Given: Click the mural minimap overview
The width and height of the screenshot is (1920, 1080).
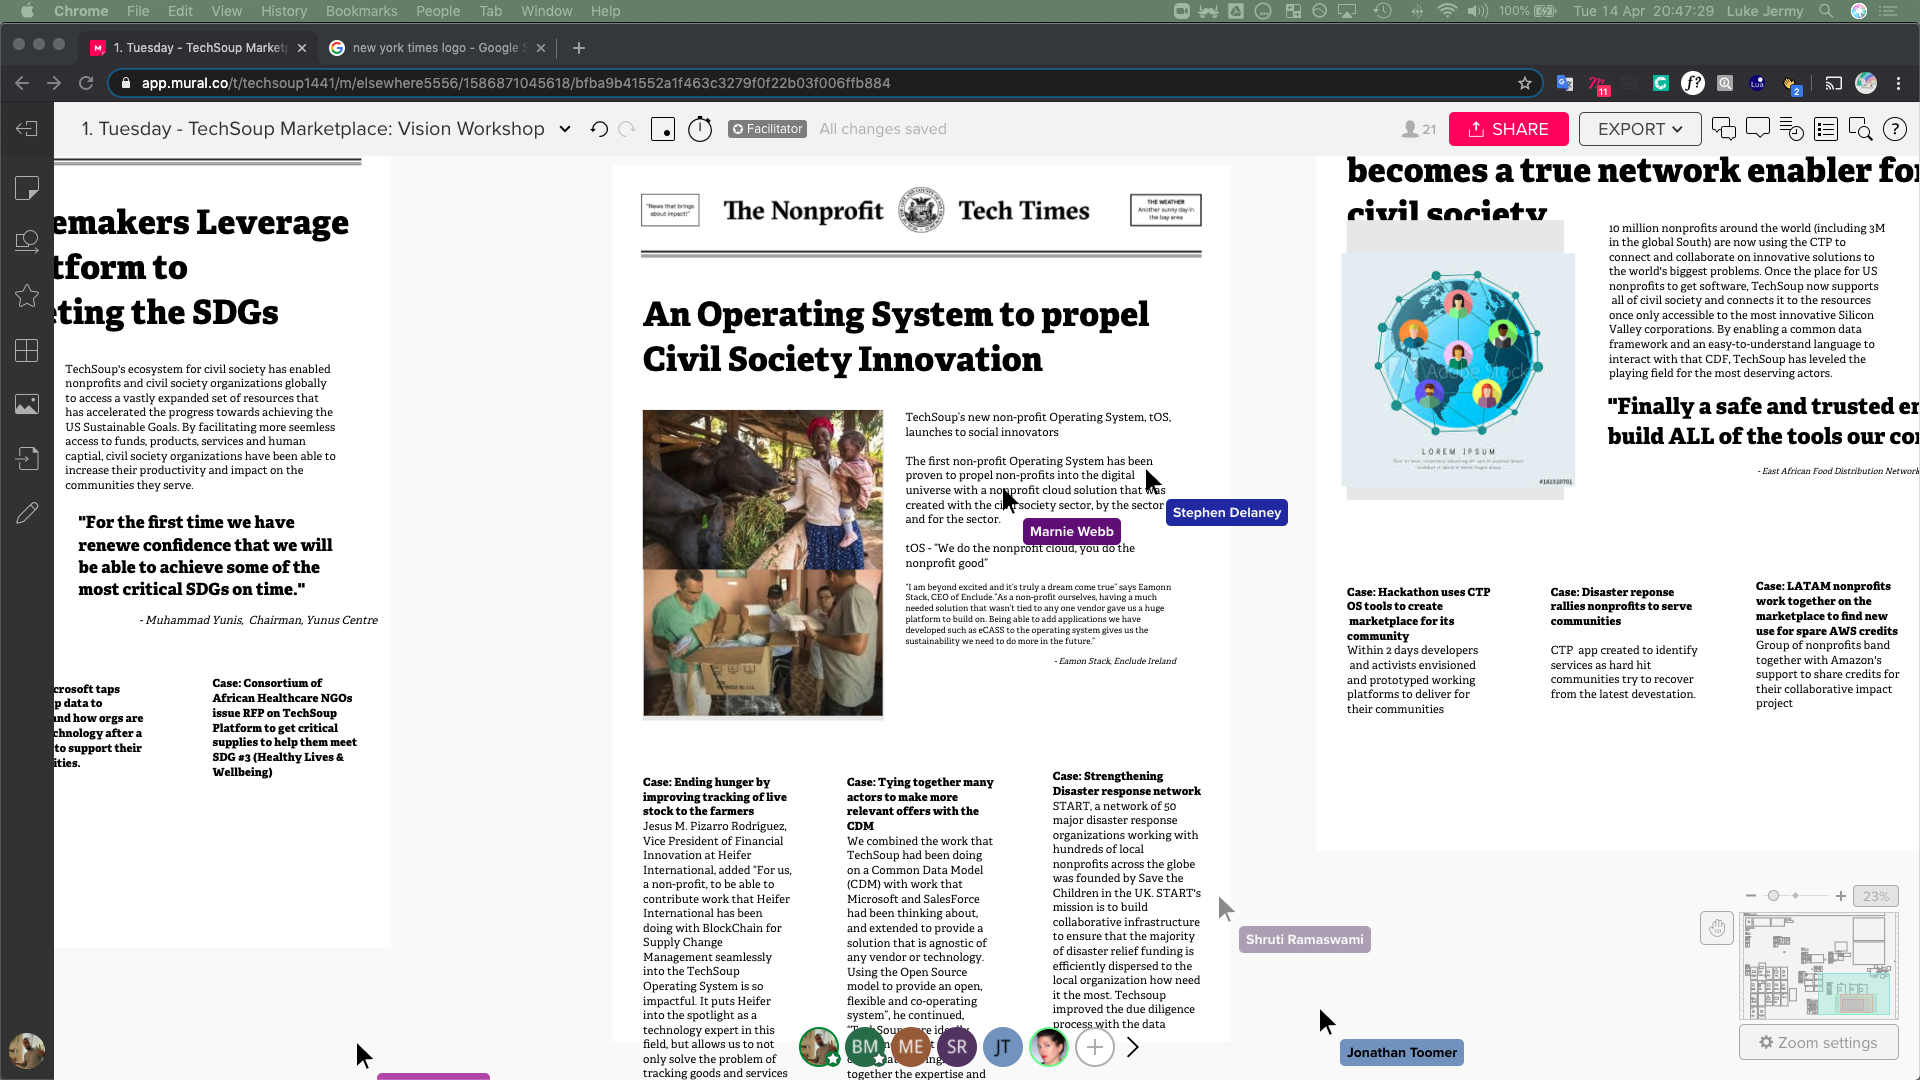Looking at the screenshot, I should (x=1818, y=966).
